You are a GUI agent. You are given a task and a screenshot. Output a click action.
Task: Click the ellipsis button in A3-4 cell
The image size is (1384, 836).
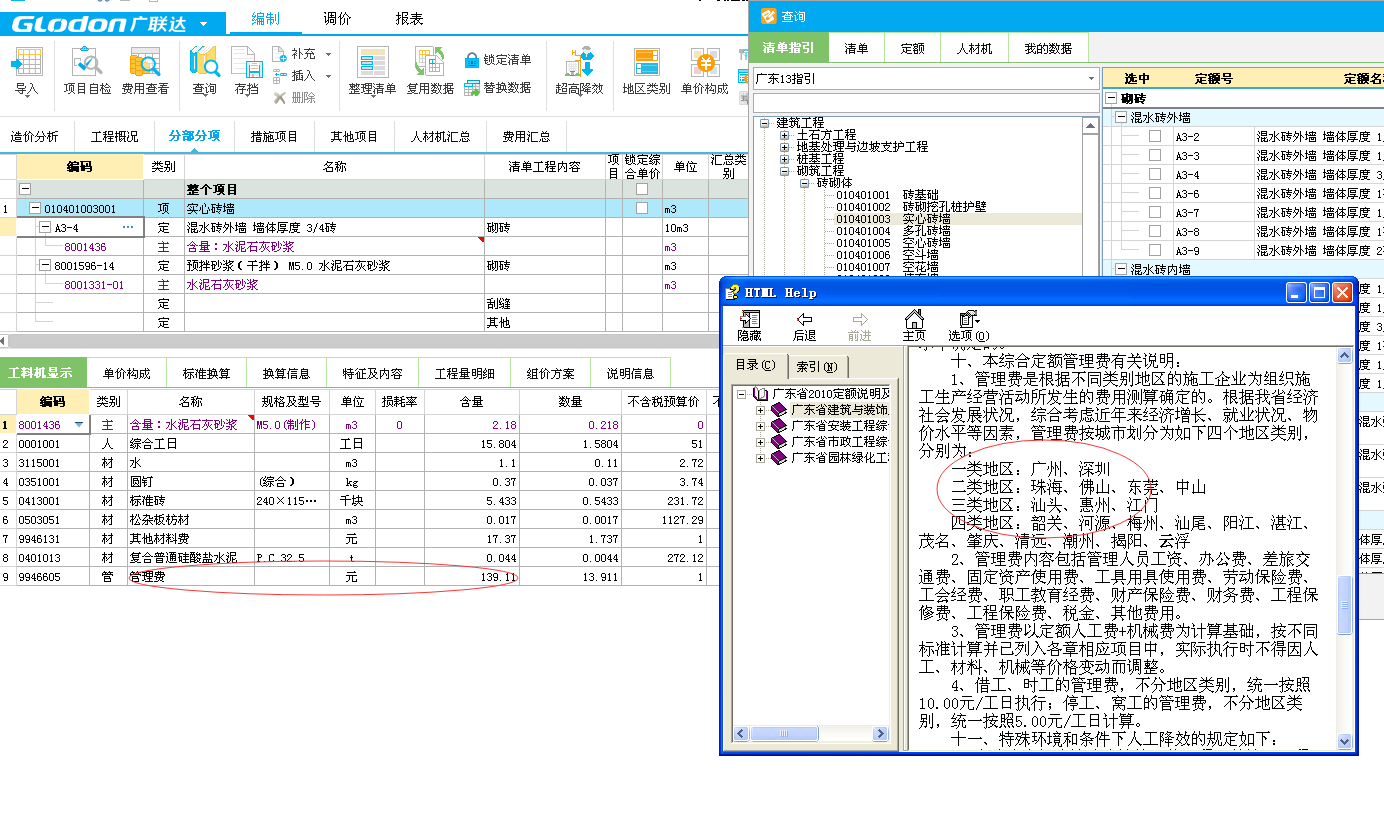[128, 227]
